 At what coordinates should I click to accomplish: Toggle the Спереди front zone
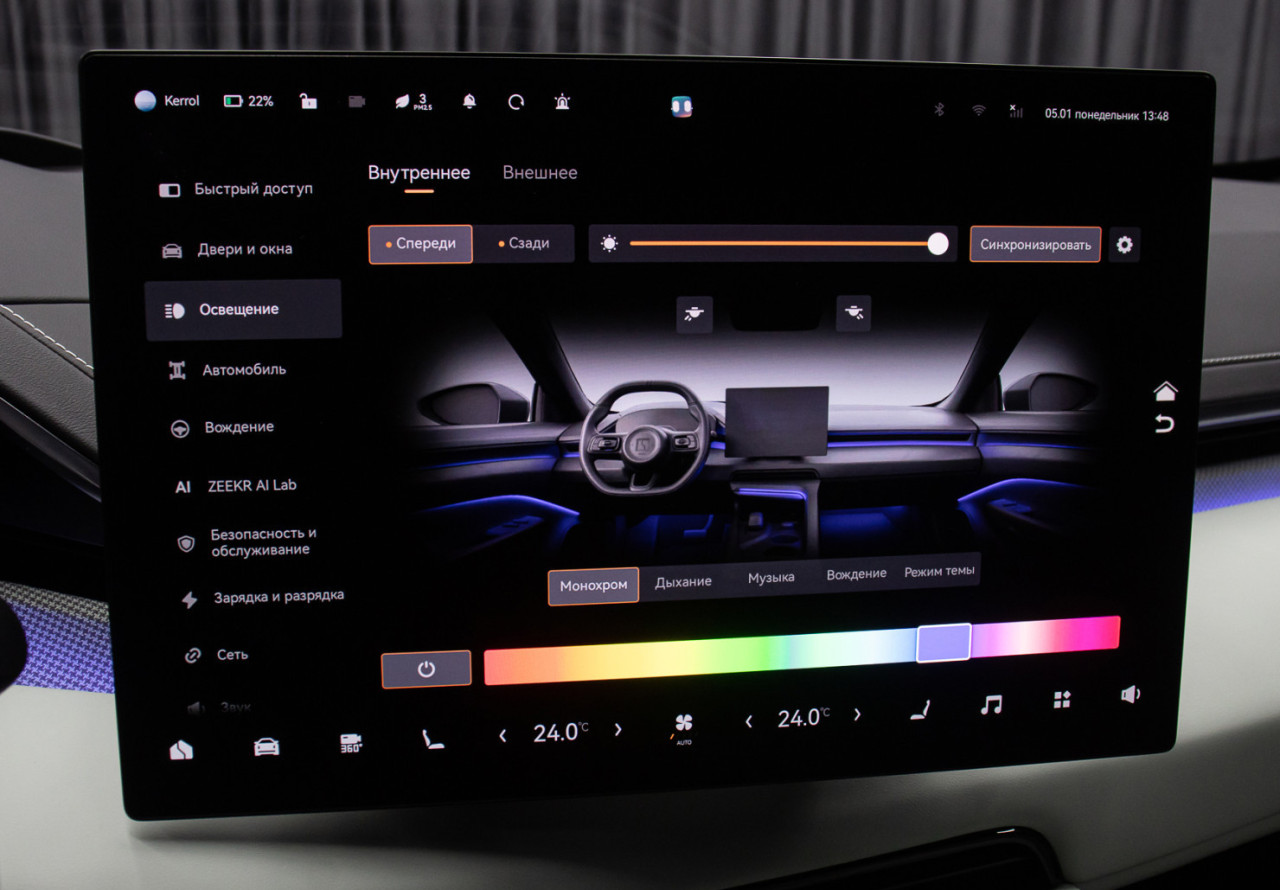(420, 244)
